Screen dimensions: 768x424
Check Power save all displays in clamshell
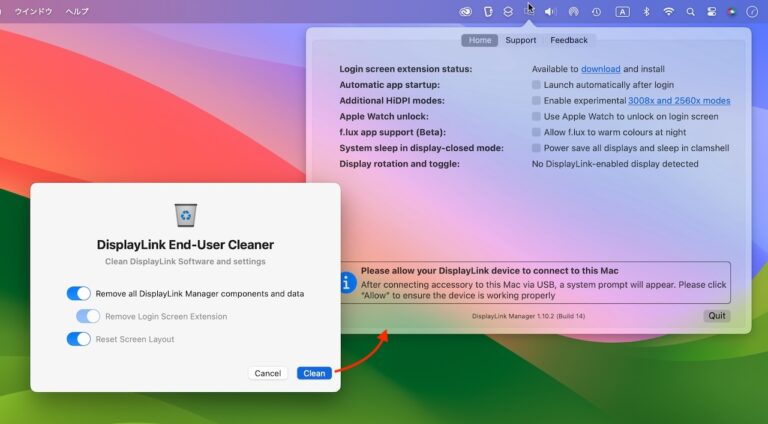[x=536, y=148]
